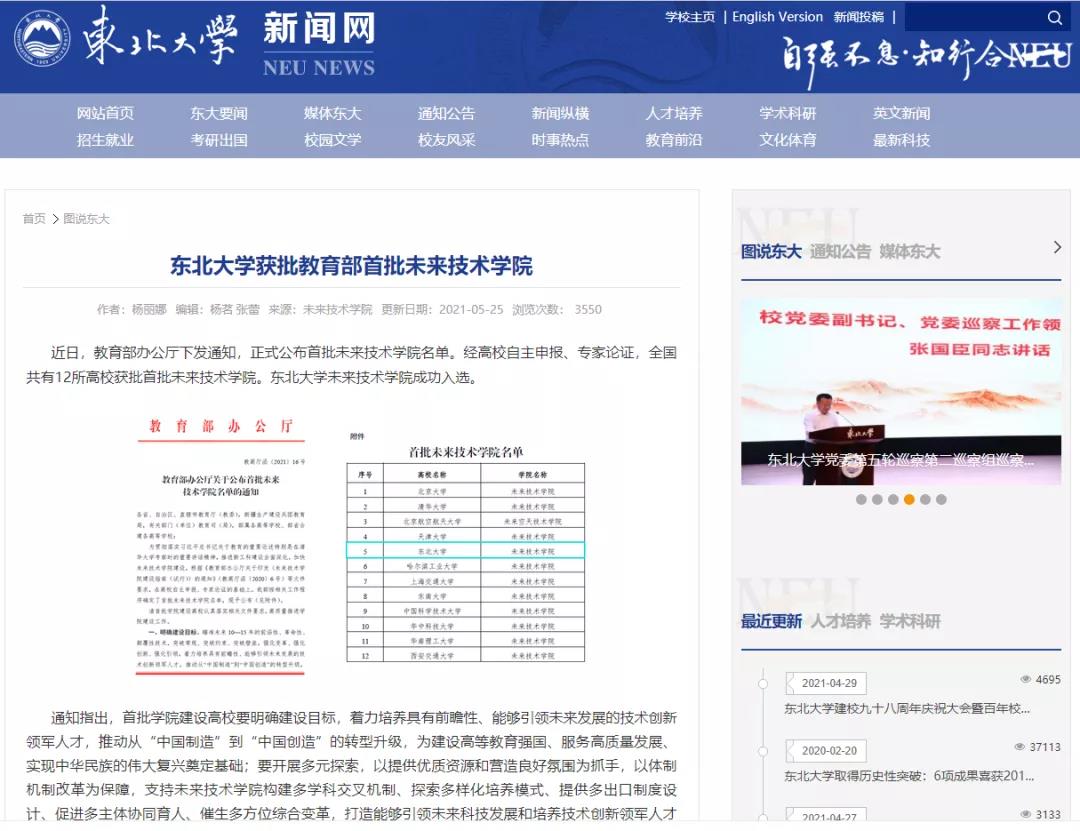The image size is (1080, 831).
Task: Open 英文新闻 navigation item
Action: (x=902, y=113)
